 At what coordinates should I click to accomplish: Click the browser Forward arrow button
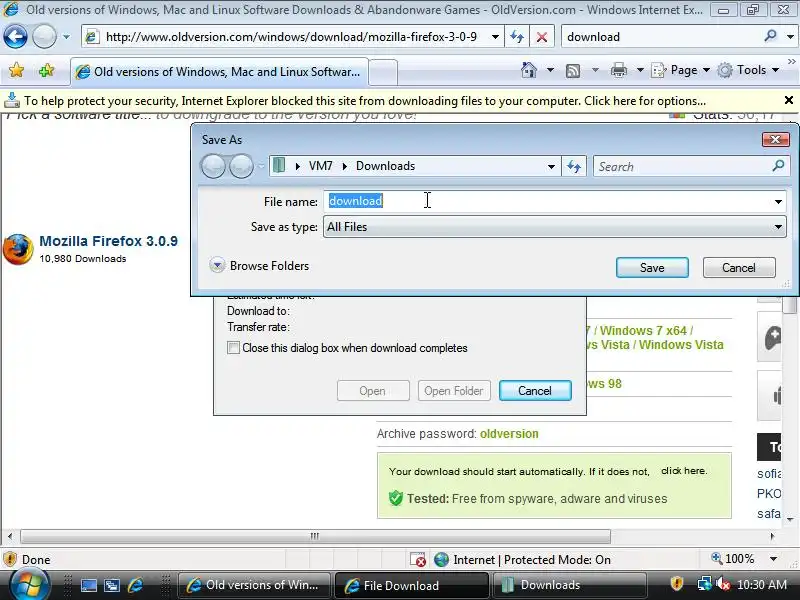44,37
